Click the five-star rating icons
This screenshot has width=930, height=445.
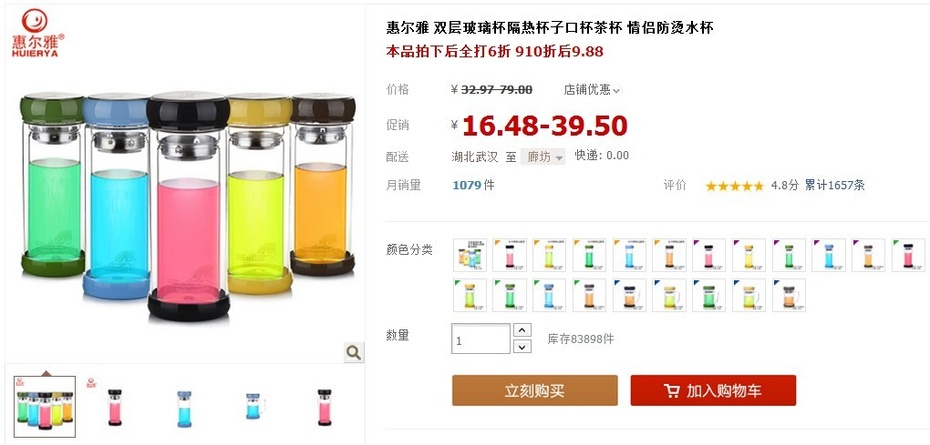(x=734, y=186)
